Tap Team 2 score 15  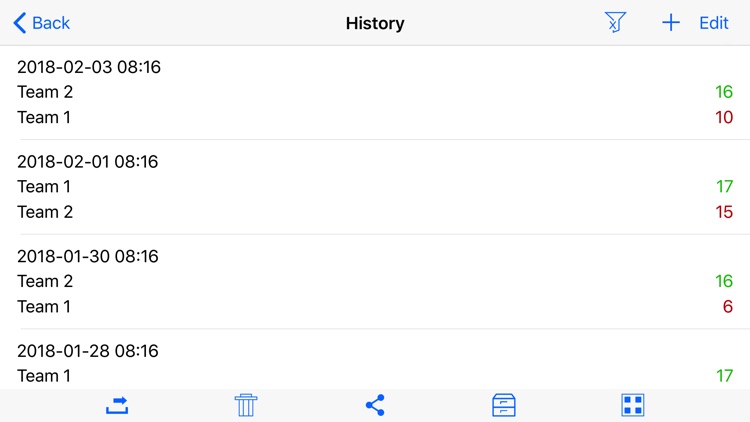tap(724, 212)
